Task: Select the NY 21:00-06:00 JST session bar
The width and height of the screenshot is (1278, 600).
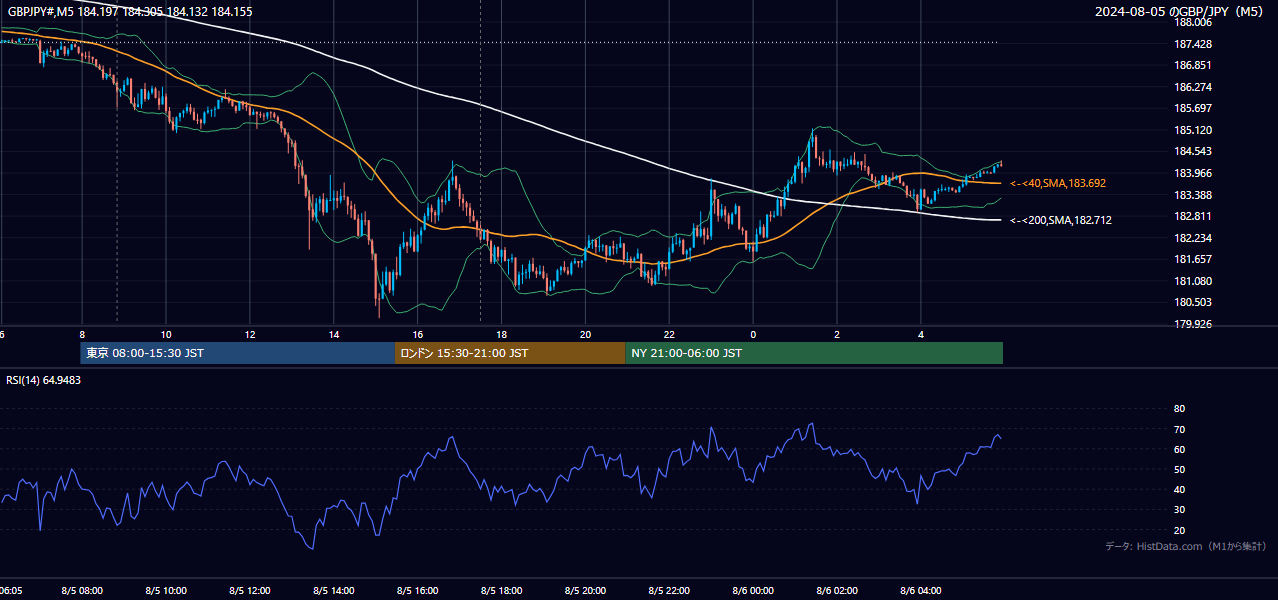Action: pyautogui.click(x=814, y=353)
